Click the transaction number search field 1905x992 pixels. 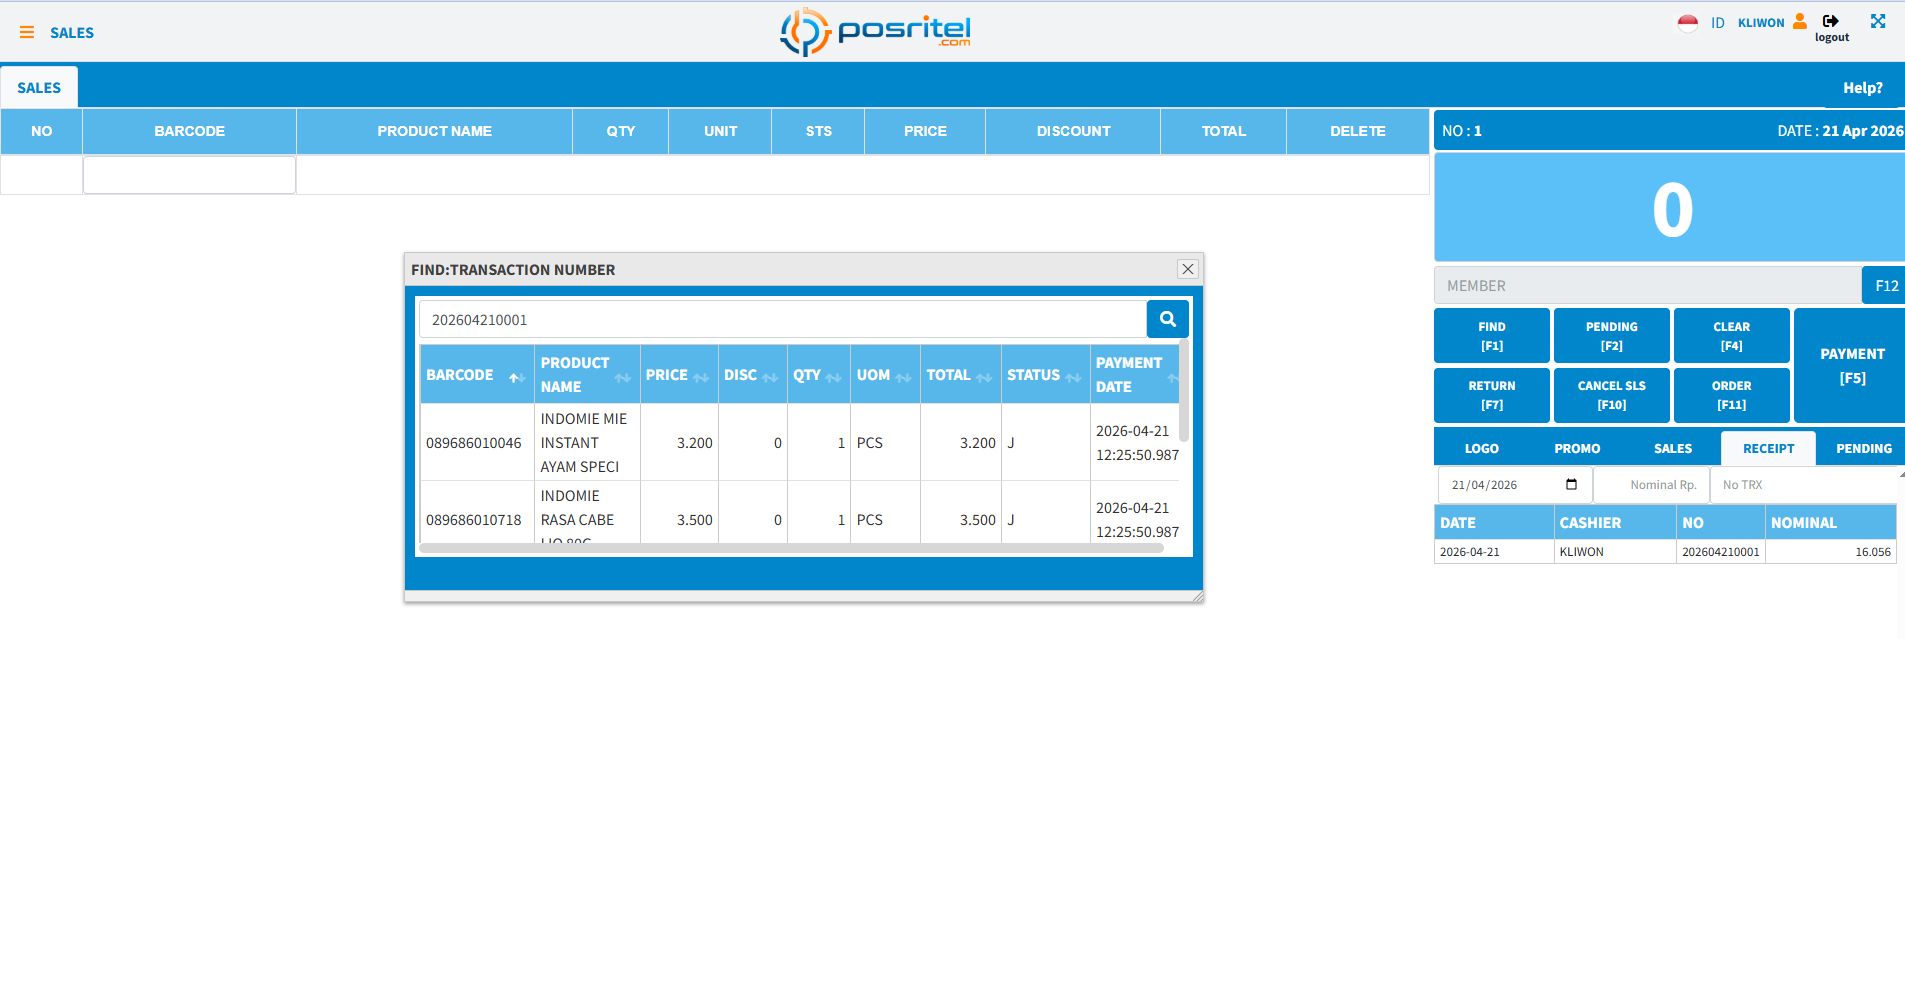pos(783,319)
